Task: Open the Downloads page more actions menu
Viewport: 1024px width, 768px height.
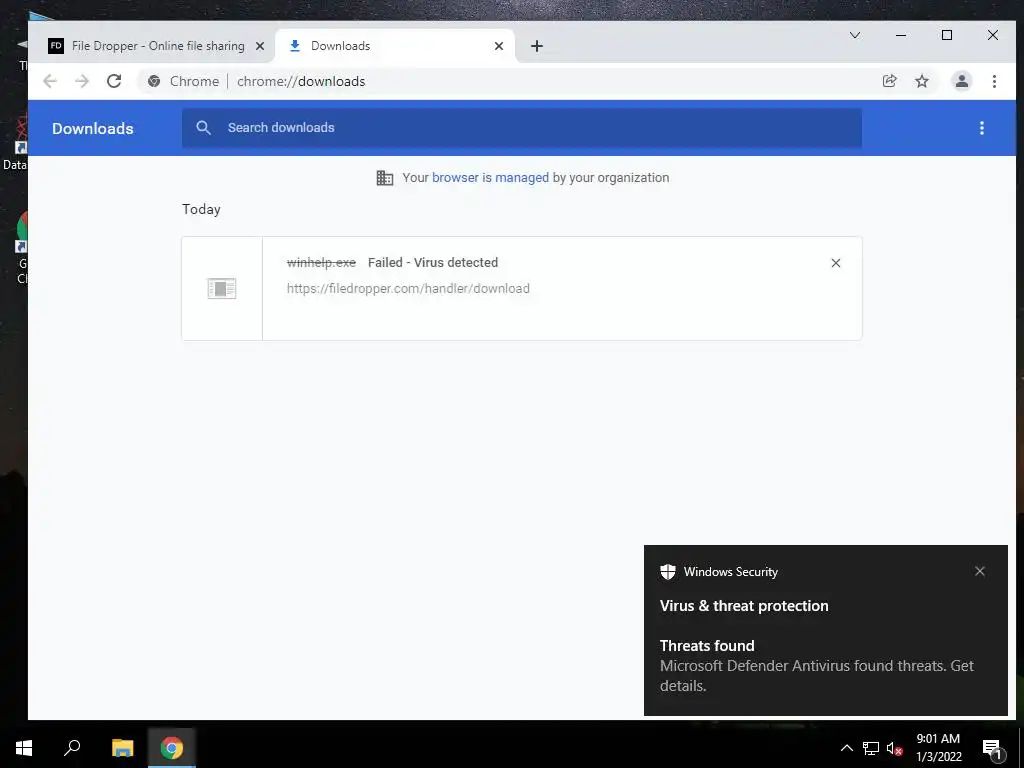Action: tap(982, 128)
